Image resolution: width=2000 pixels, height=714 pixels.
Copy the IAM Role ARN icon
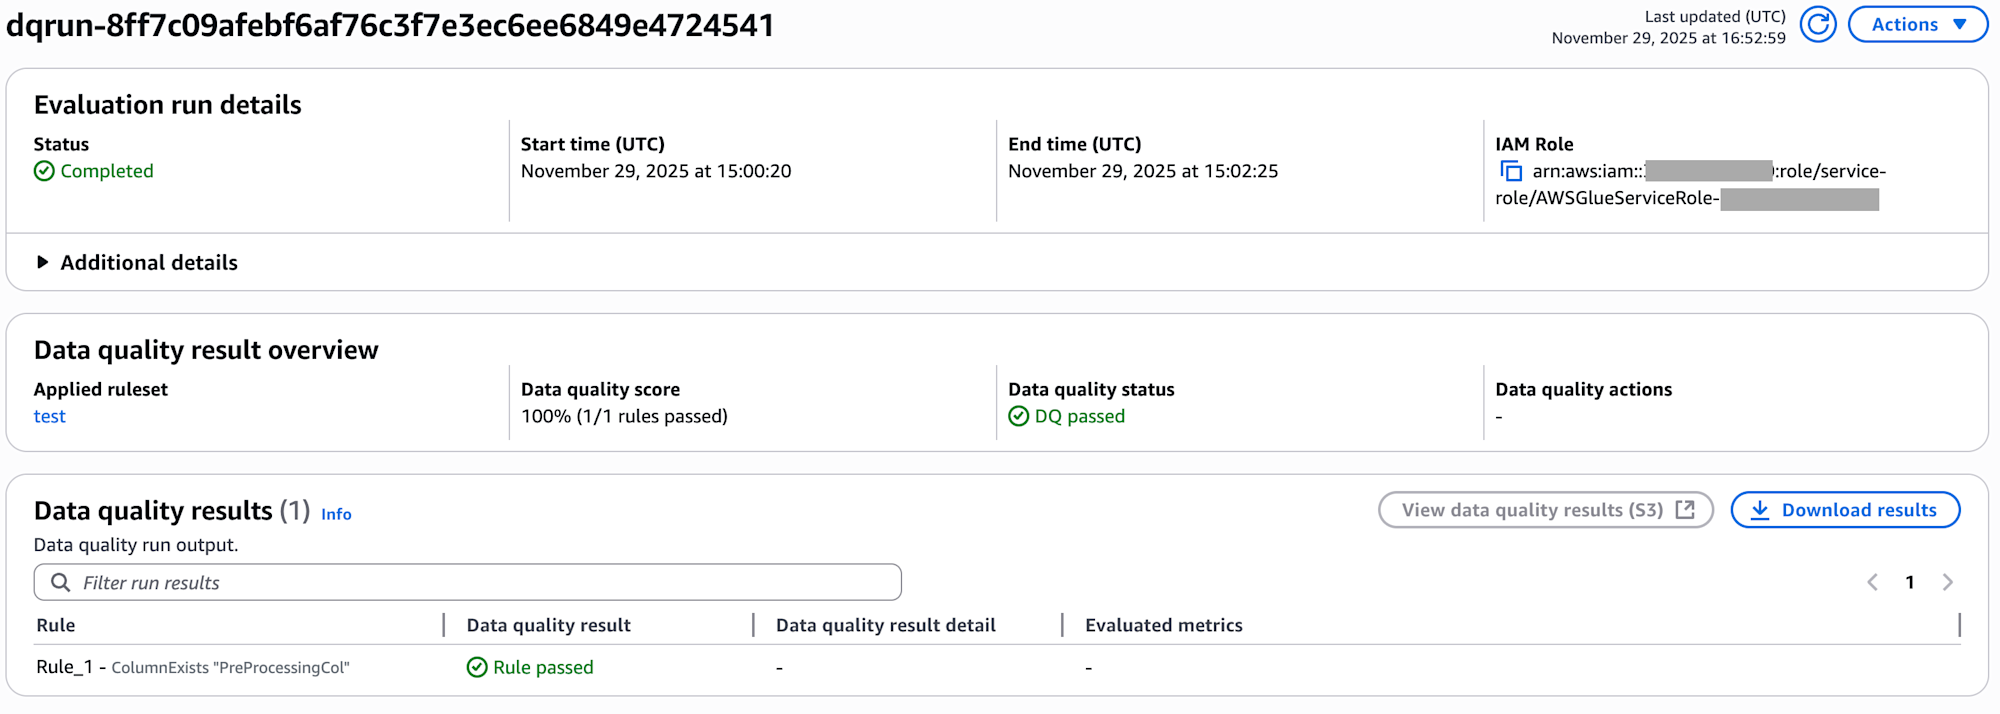coord(1511,171)
